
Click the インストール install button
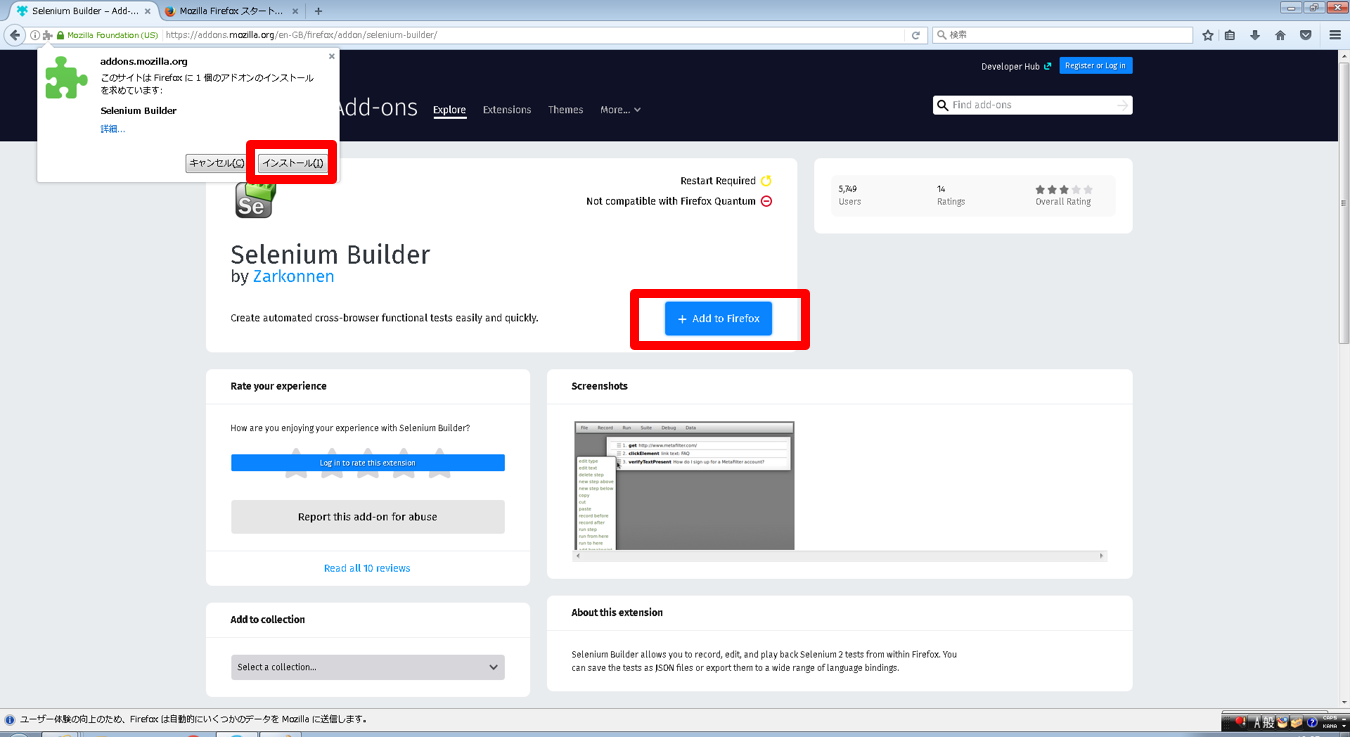[292, 163]
